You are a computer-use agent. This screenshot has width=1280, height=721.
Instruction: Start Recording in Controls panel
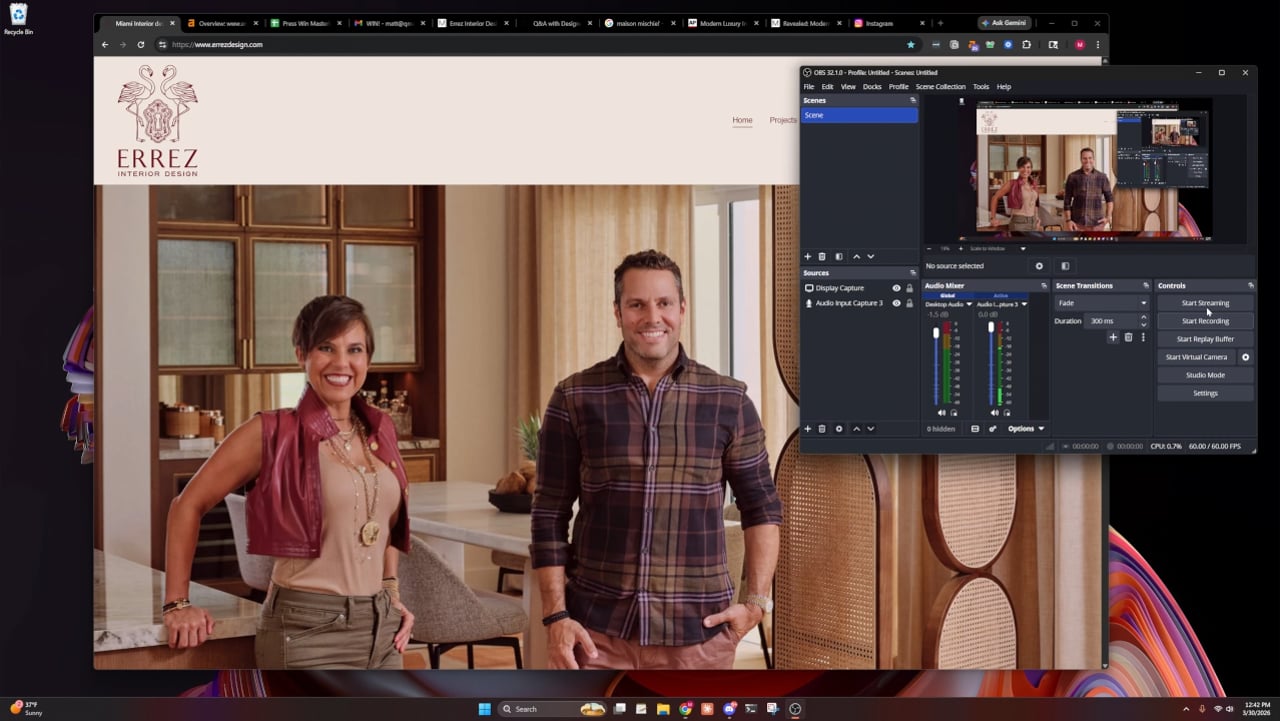(1205, 321)
